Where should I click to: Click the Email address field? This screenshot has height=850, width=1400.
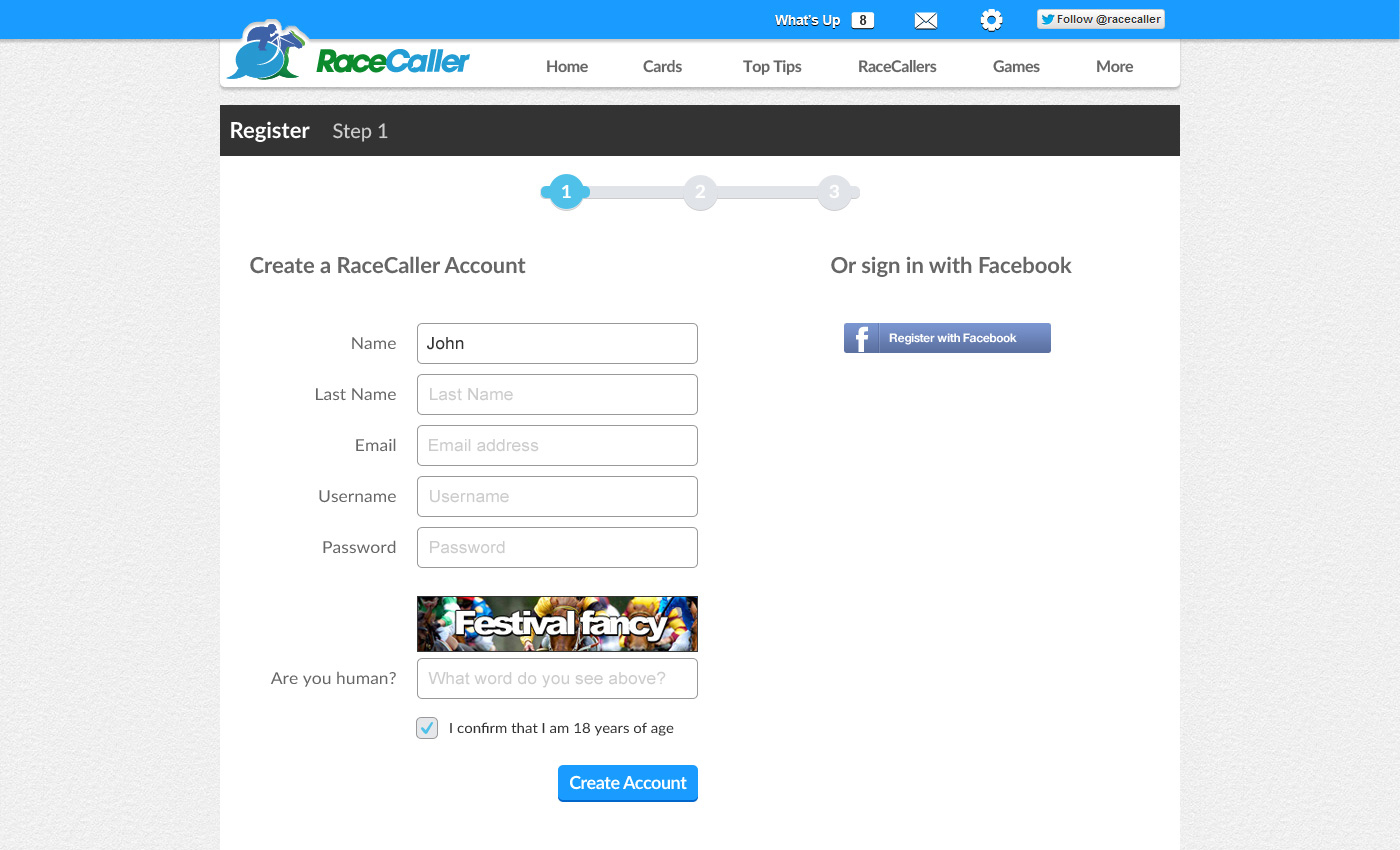557,445
